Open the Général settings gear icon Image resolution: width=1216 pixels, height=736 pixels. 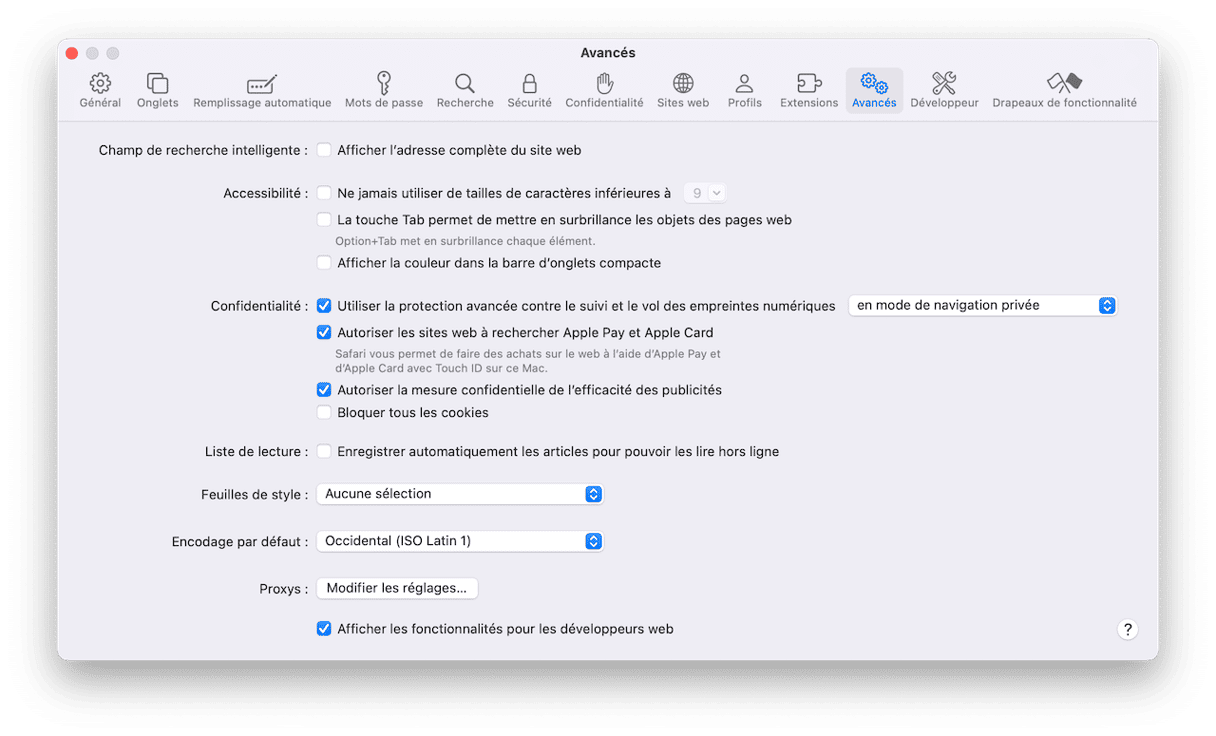100,84
